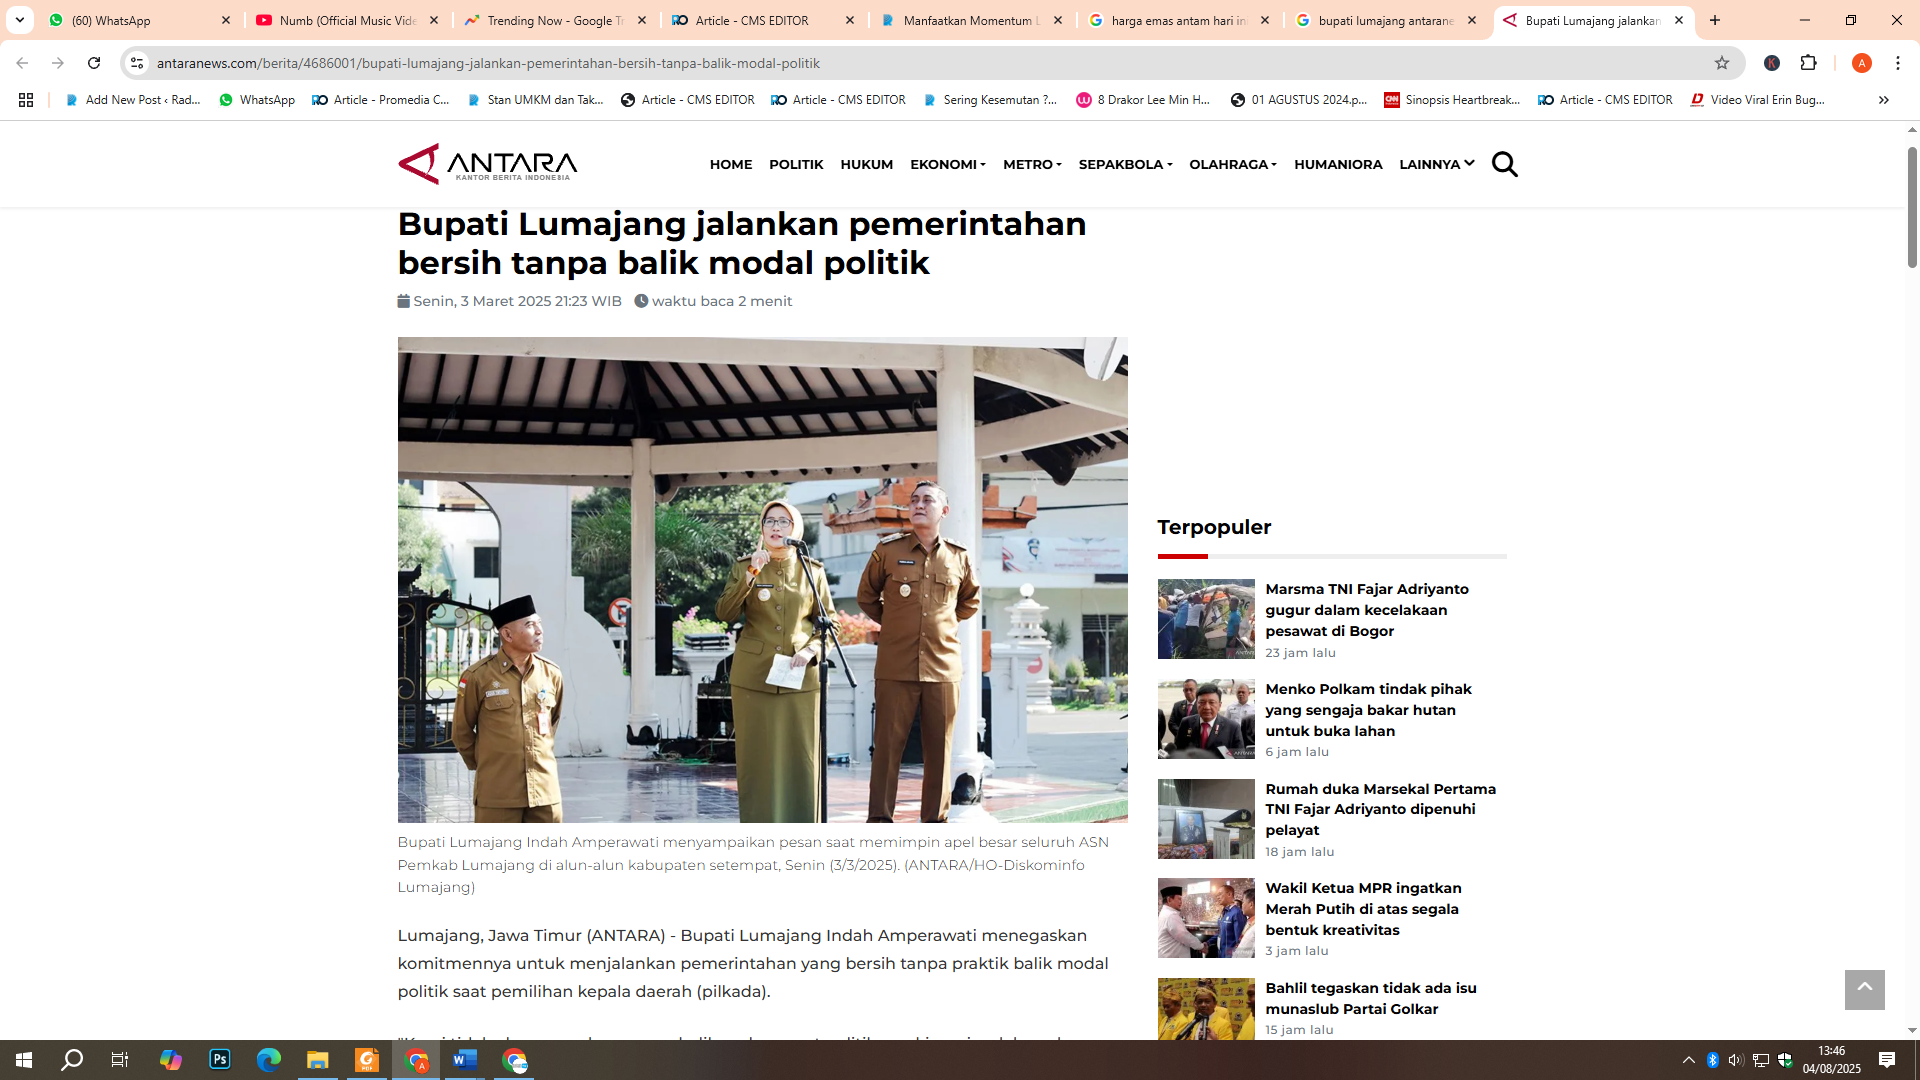Click the site information icon in address bar
This screenshot has height=1080, width=1920.
[x=137, y=63]
